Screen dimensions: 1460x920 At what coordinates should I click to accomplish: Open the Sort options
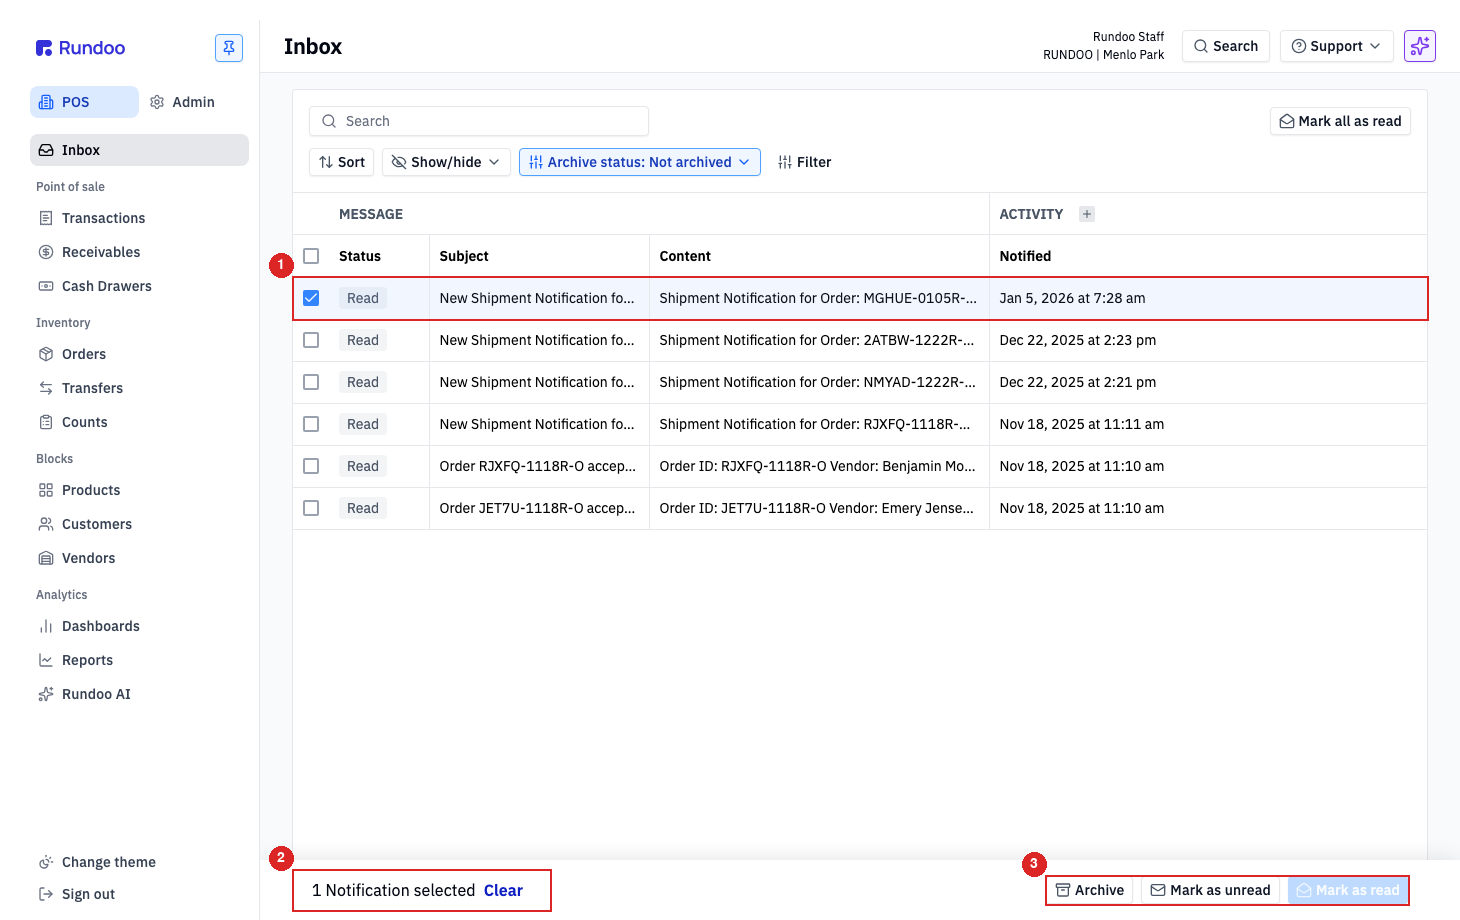[342, 162]
